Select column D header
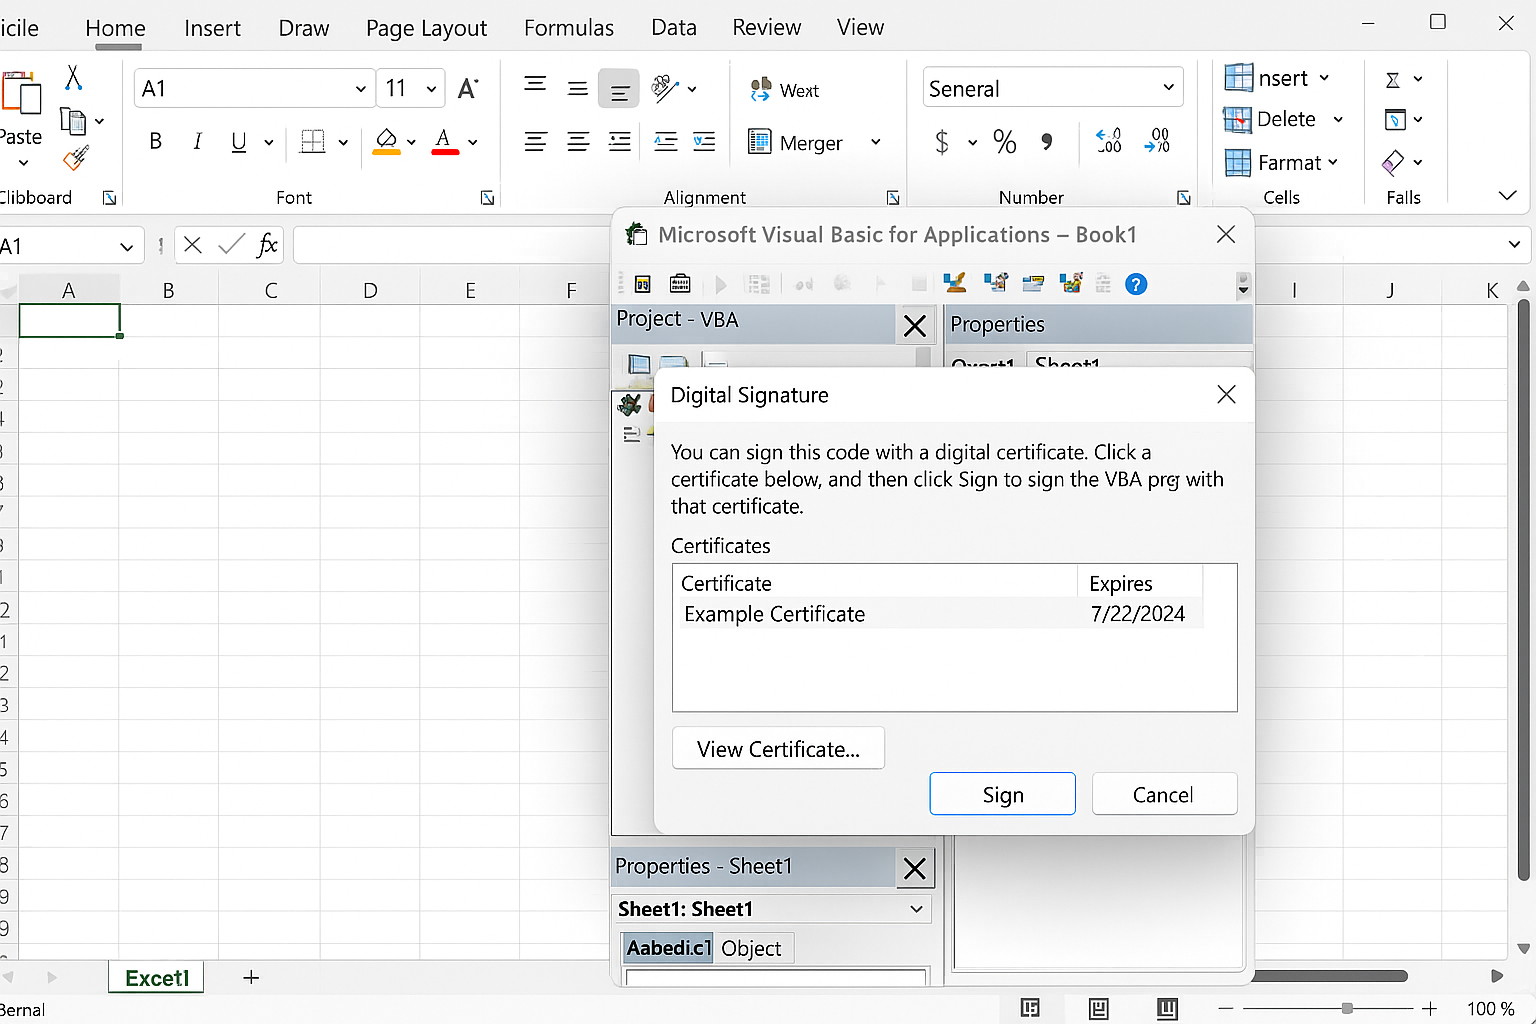This screenshot has height=1024, width=1536. (x=370, y=290)
